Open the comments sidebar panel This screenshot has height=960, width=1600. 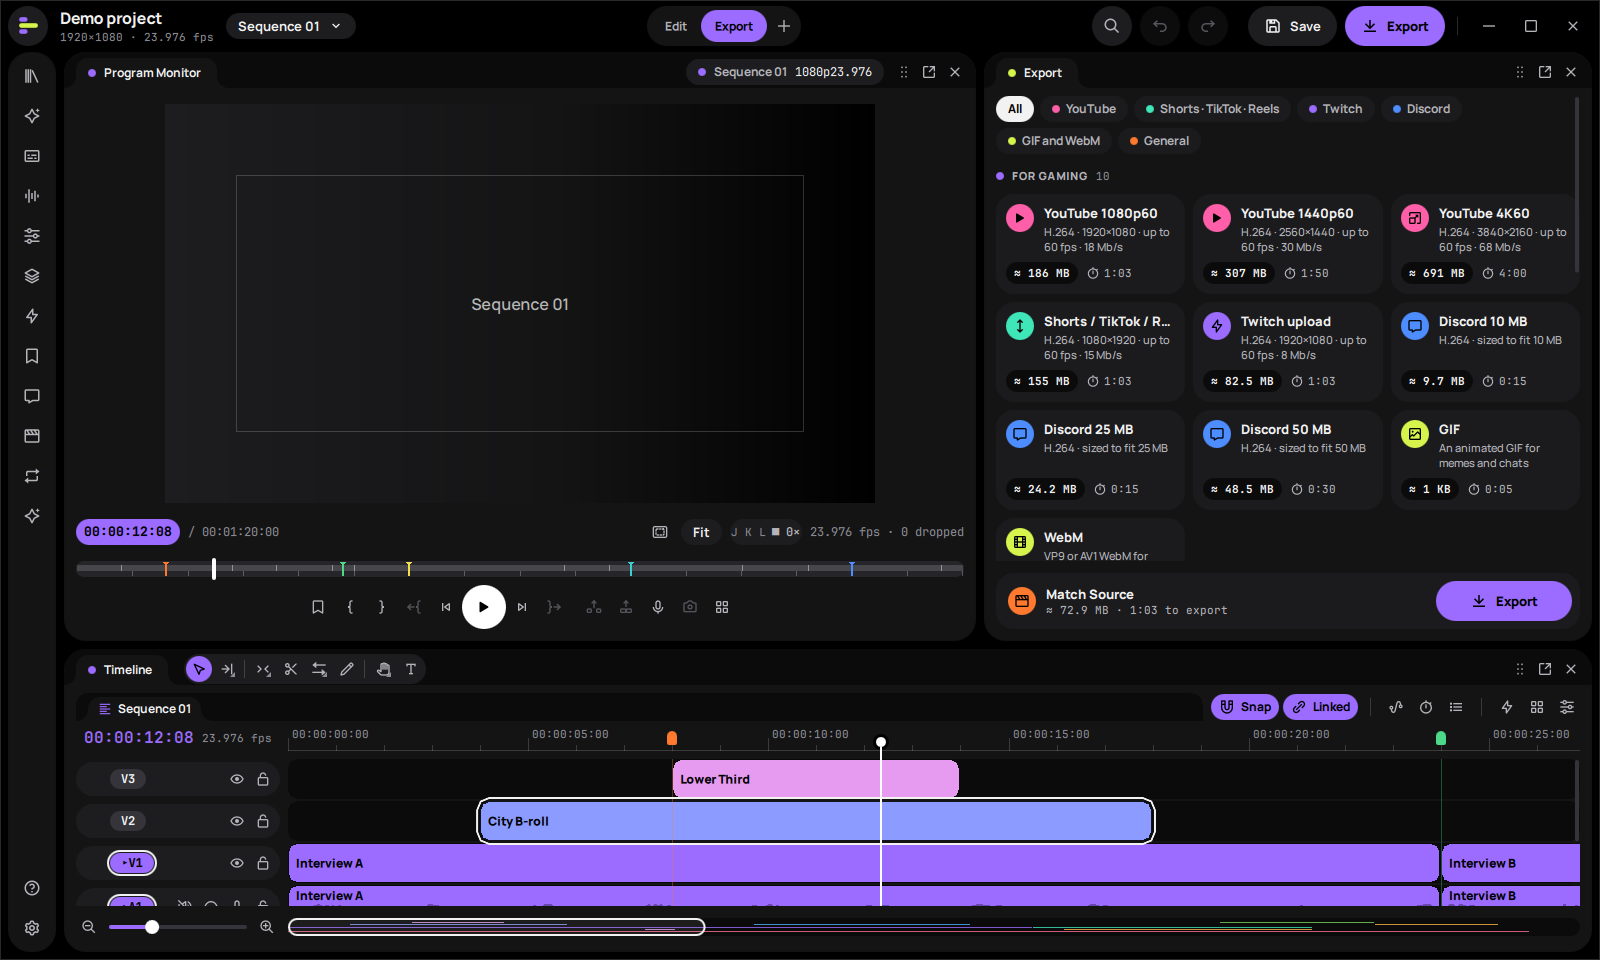tap(32, 396)
